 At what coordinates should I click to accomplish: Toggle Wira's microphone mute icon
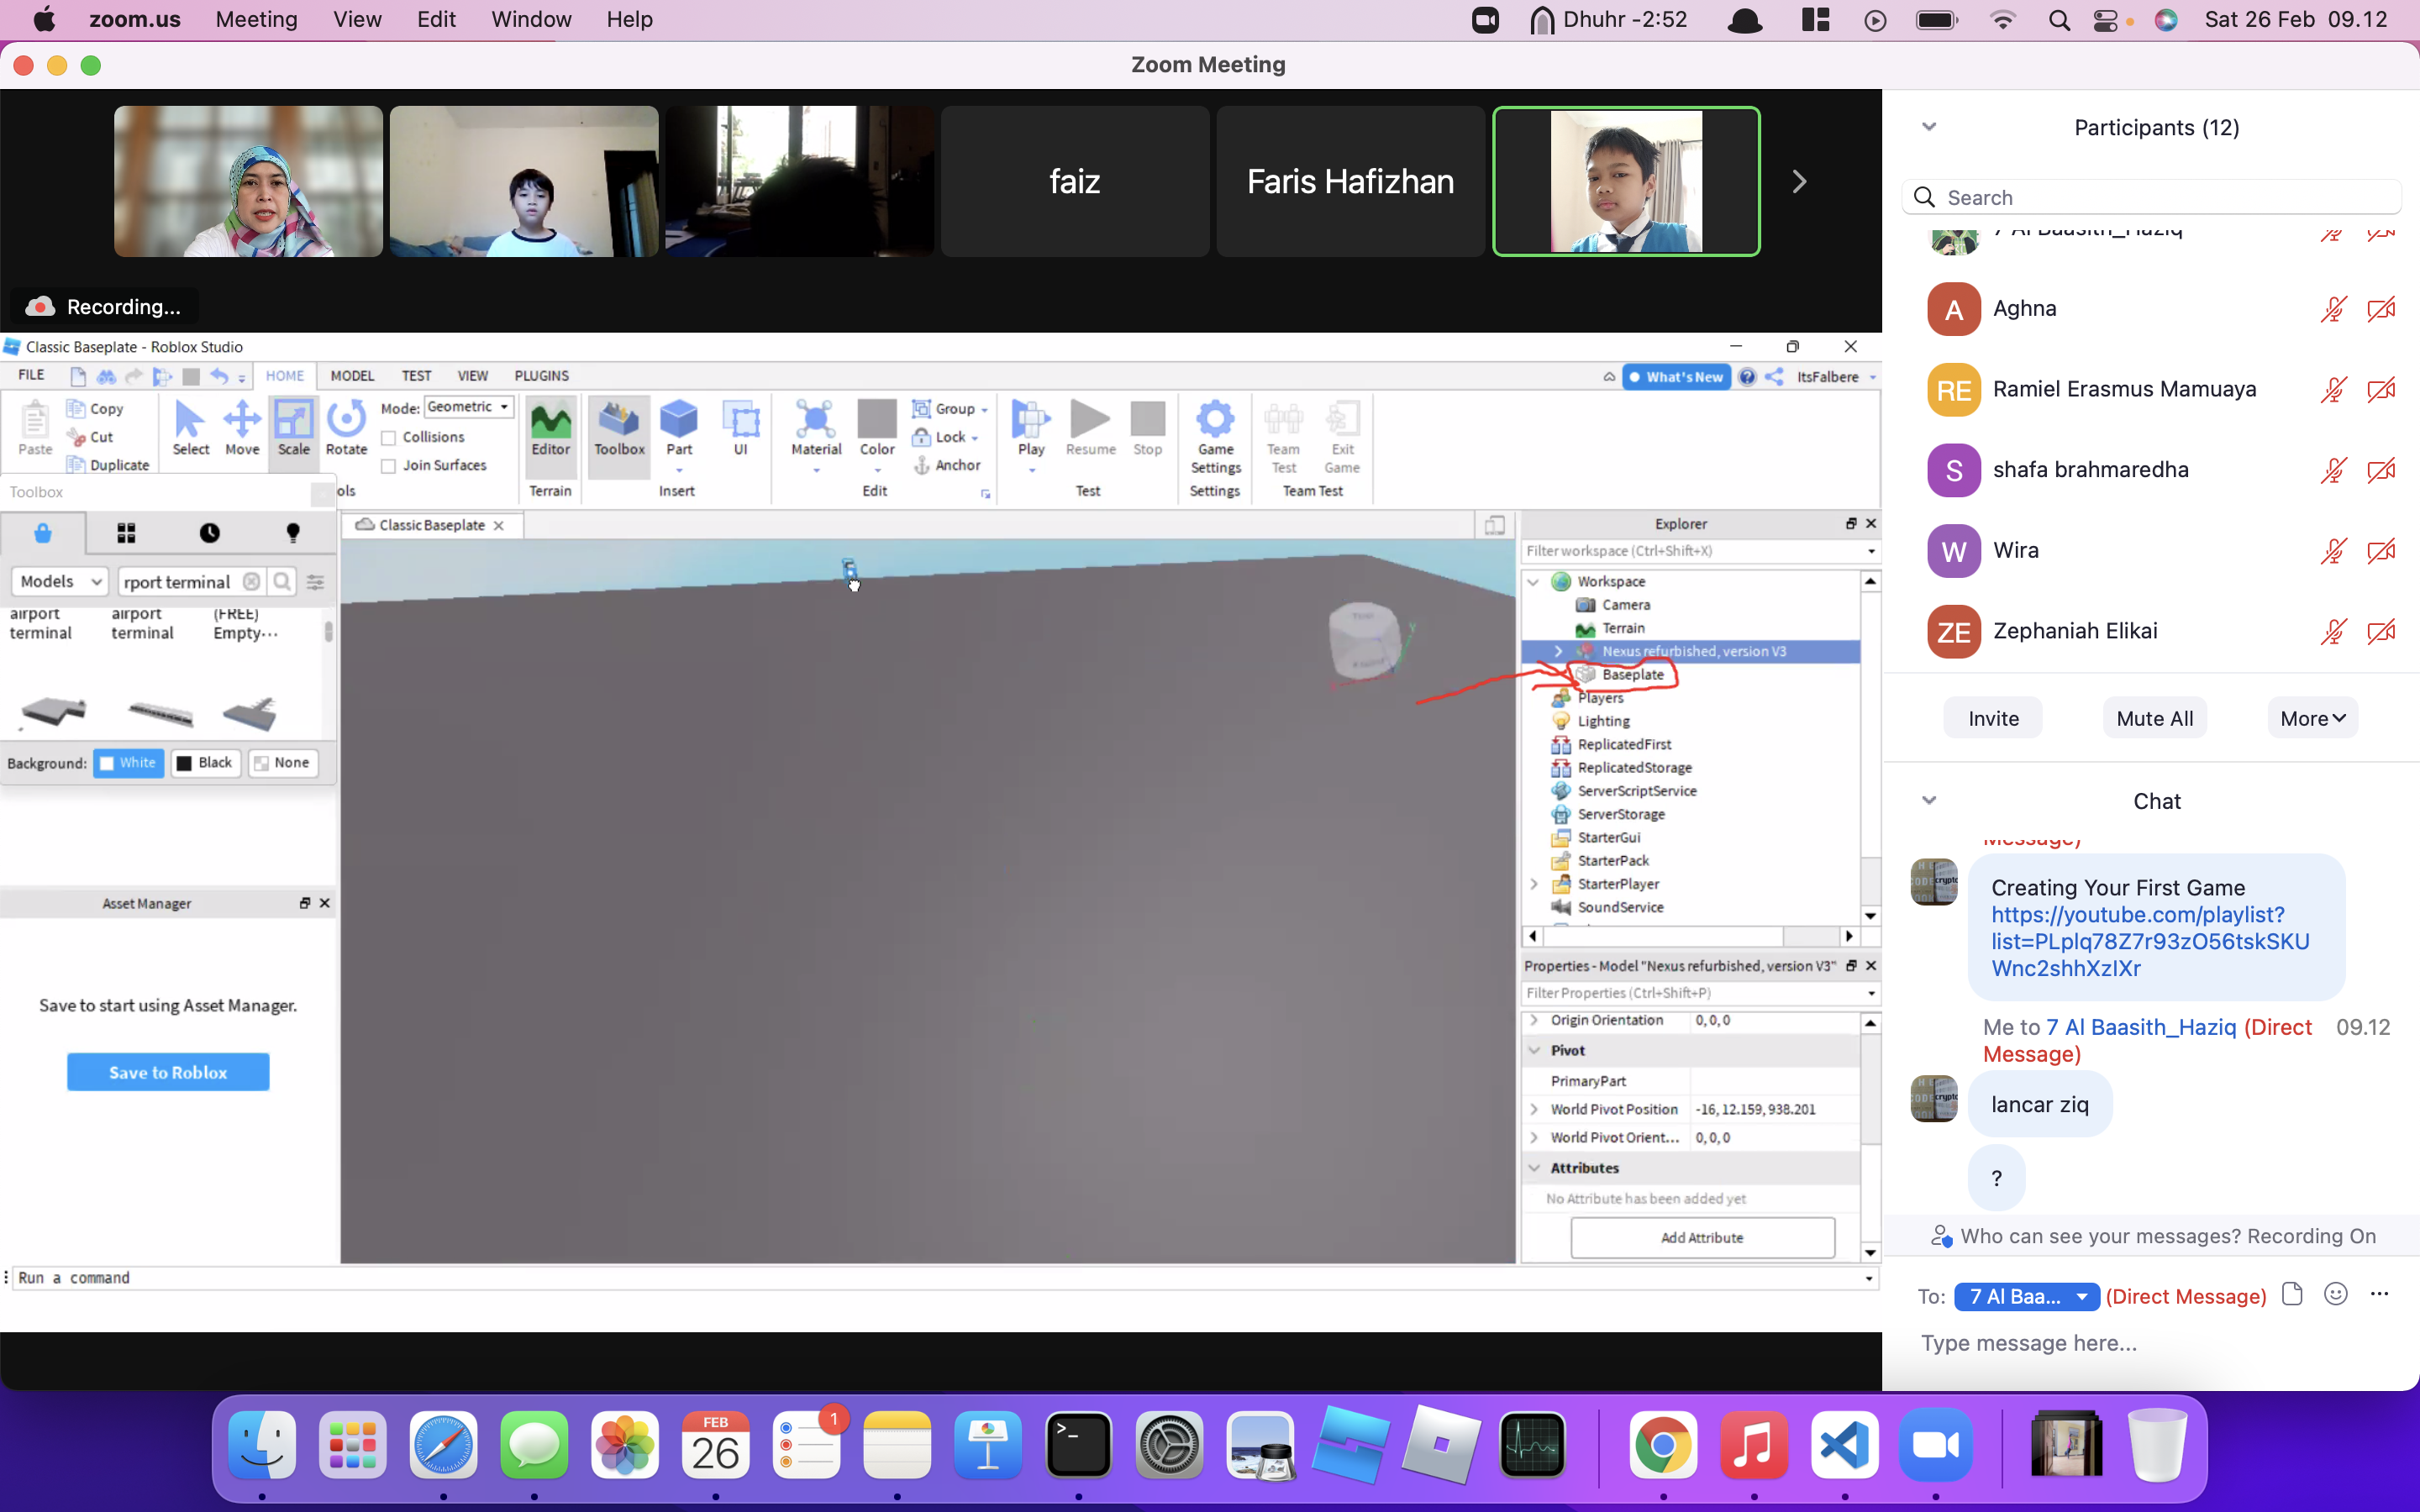coord(2333,551)
